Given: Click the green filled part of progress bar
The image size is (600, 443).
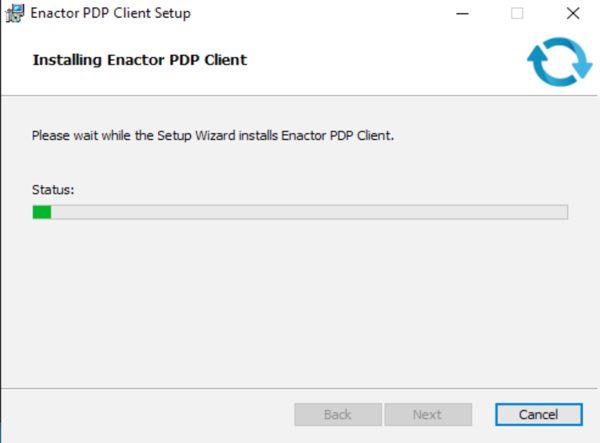Looking at the screenshot, I should [41, 212].
